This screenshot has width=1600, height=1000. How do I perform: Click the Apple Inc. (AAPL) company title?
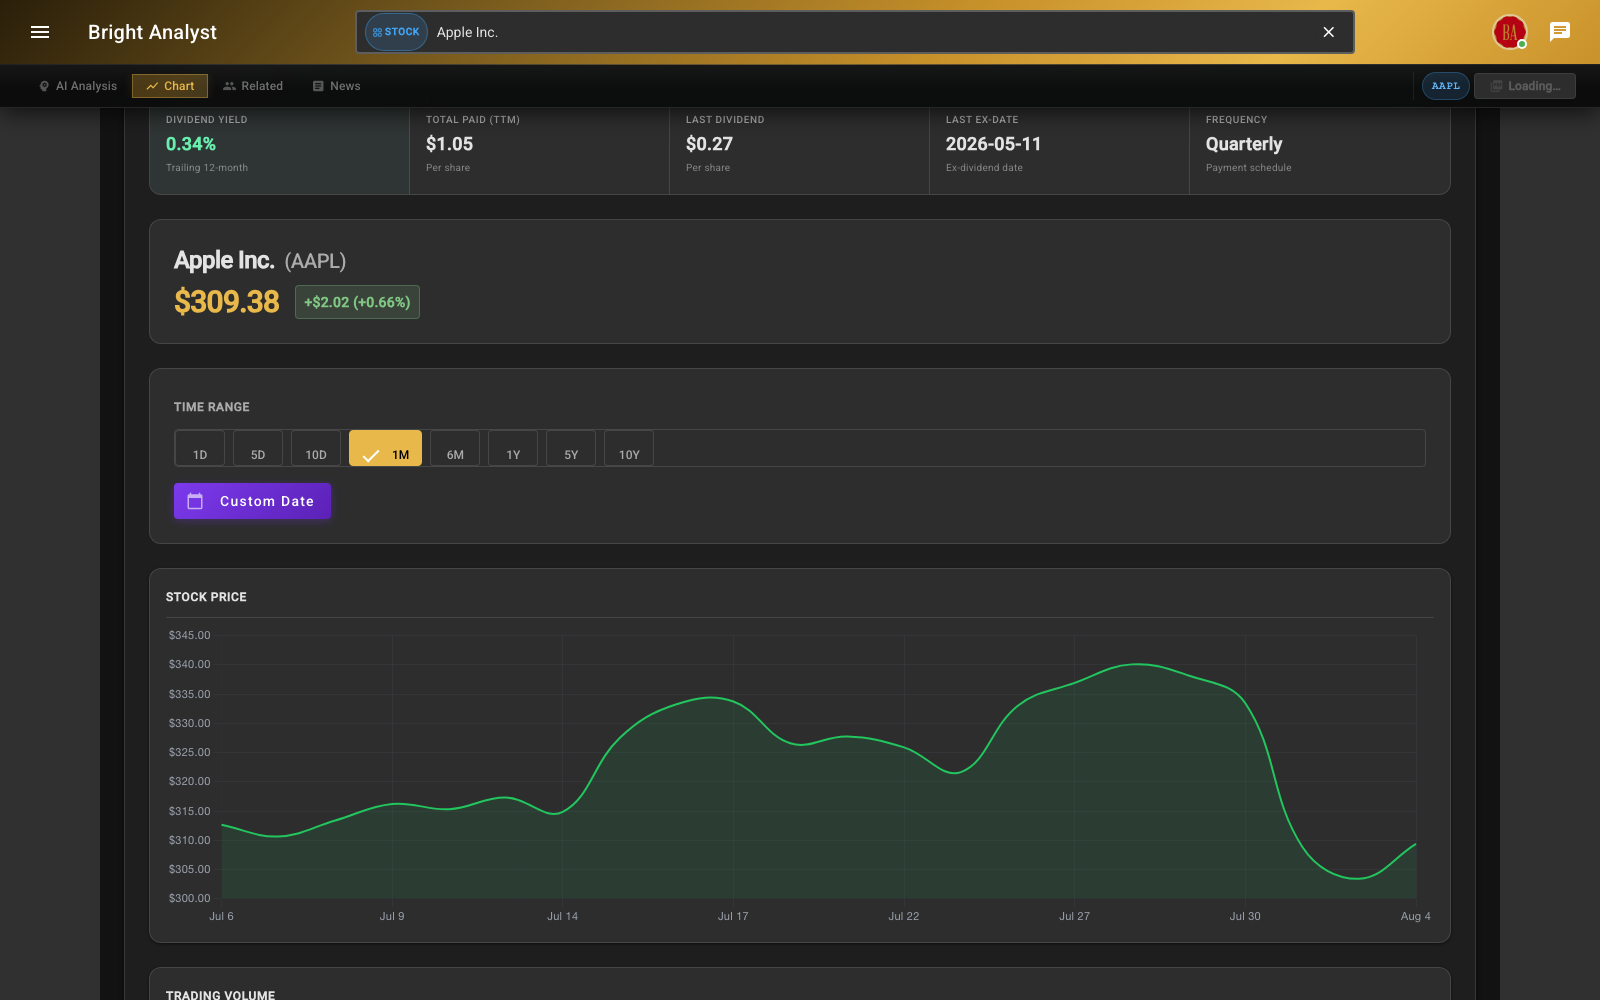tap(260, 261)
